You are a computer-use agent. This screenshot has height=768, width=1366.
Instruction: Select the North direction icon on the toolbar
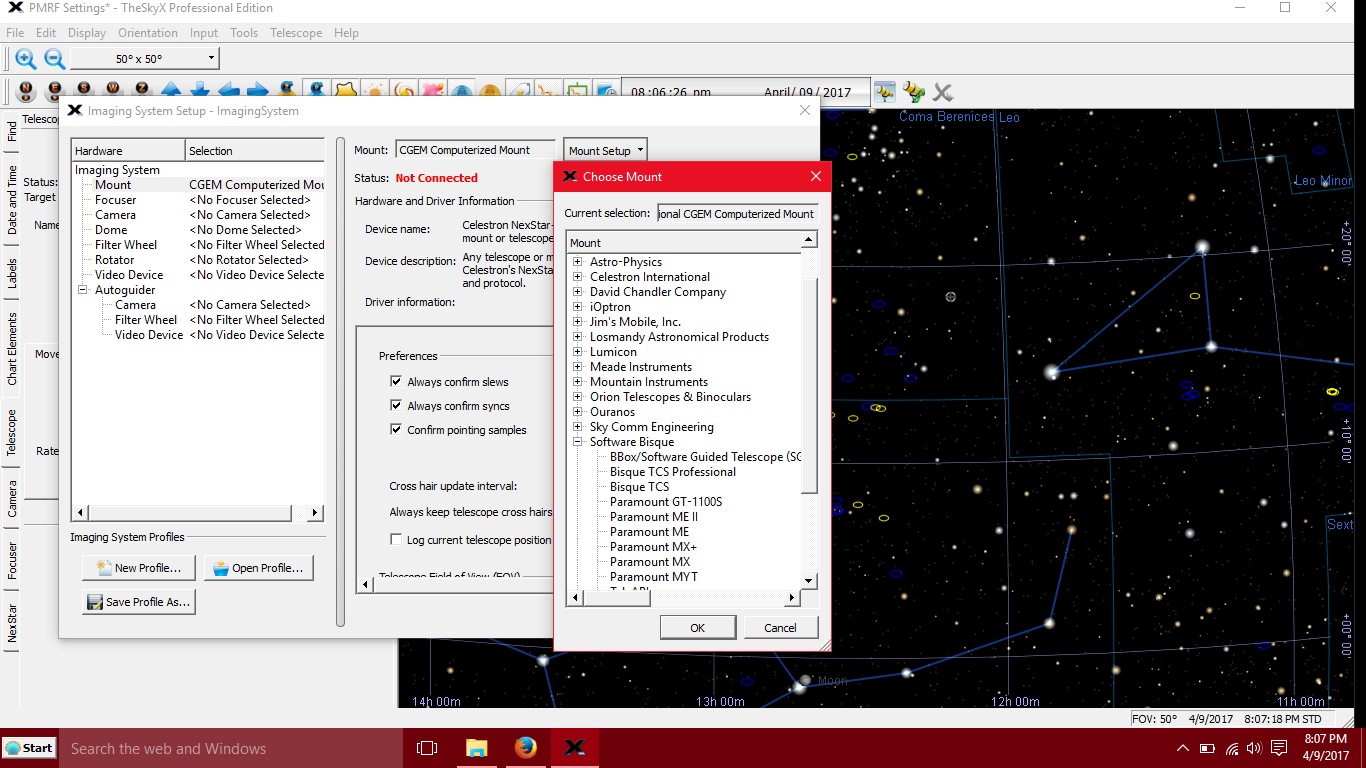[x=25, y=88]
